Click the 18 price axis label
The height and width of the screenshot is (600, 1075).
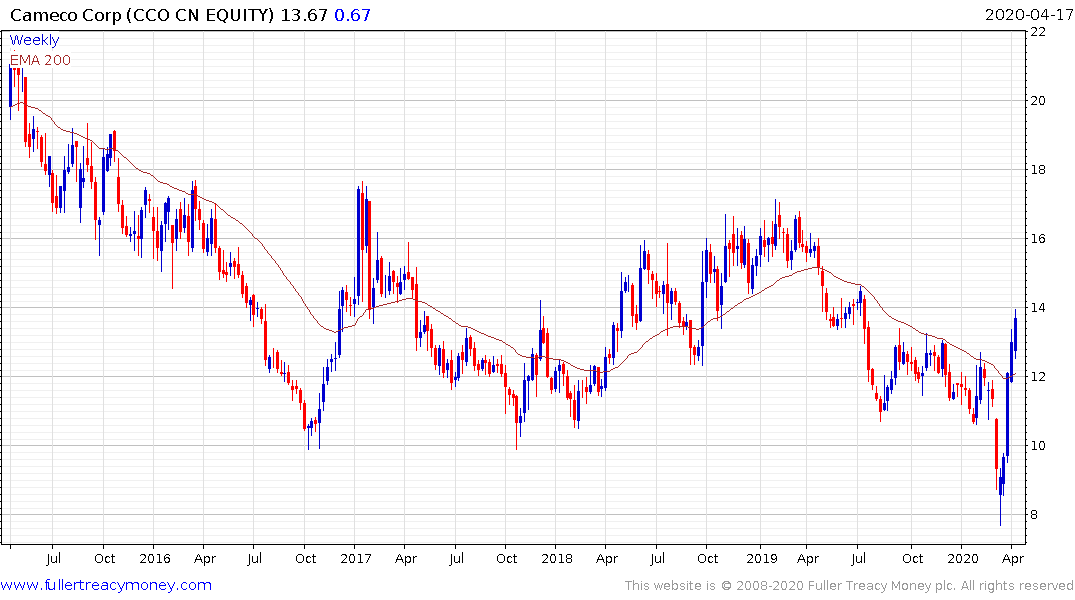click(1038, 170)
